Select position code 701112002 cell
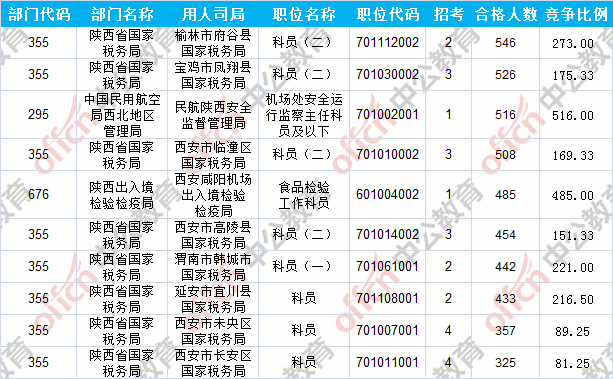This screenshot has width=613, height=379. click(387, 43)
